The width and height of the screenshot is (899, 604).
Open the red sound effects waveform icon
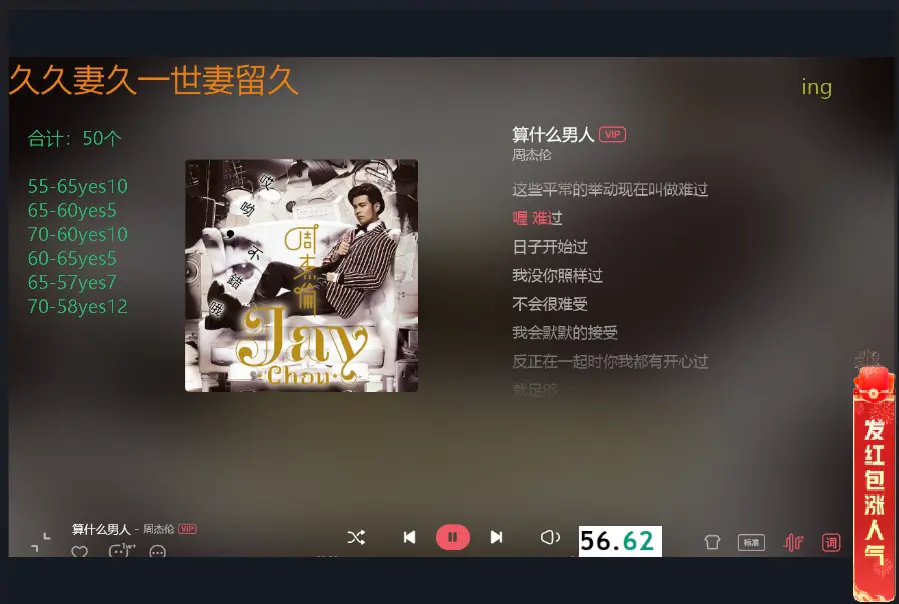(794, 542)
